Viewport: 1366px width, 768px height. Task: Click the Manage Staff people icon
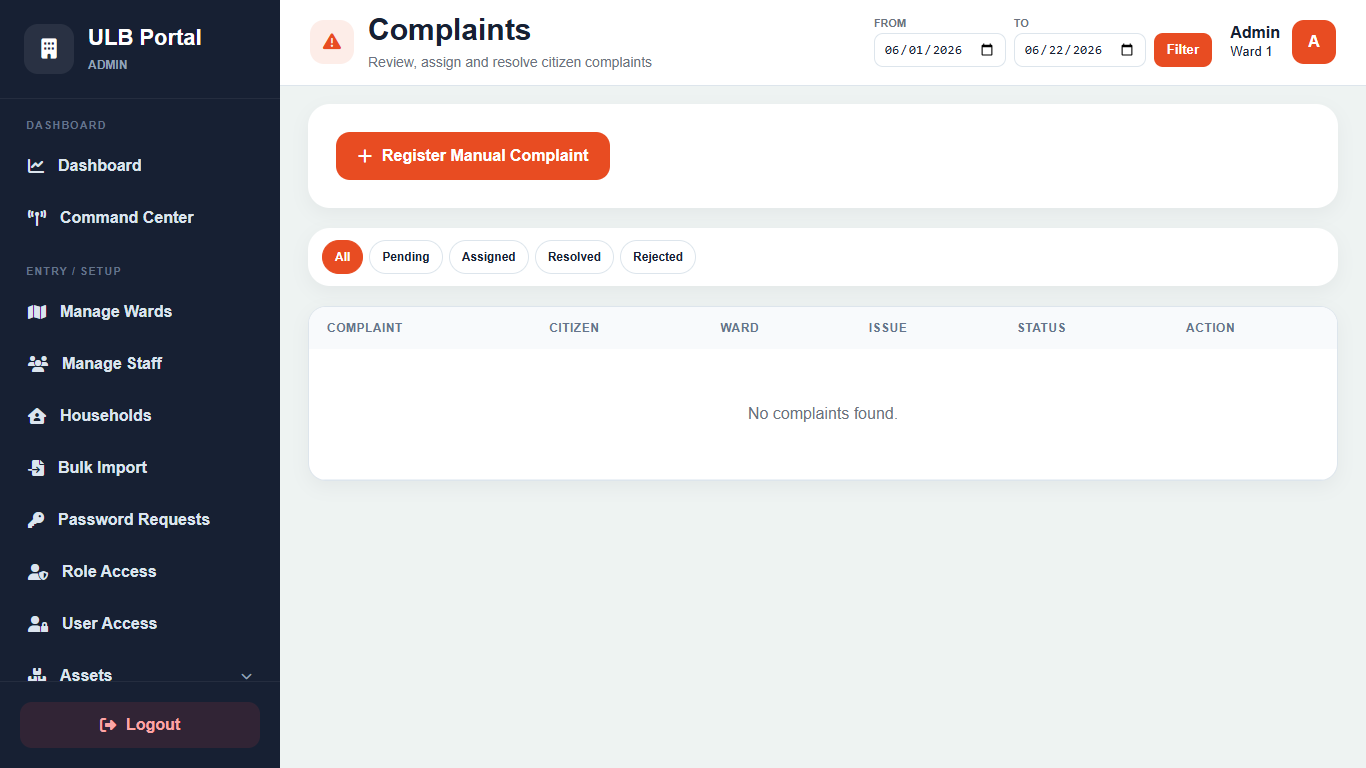tap(38, 364)
